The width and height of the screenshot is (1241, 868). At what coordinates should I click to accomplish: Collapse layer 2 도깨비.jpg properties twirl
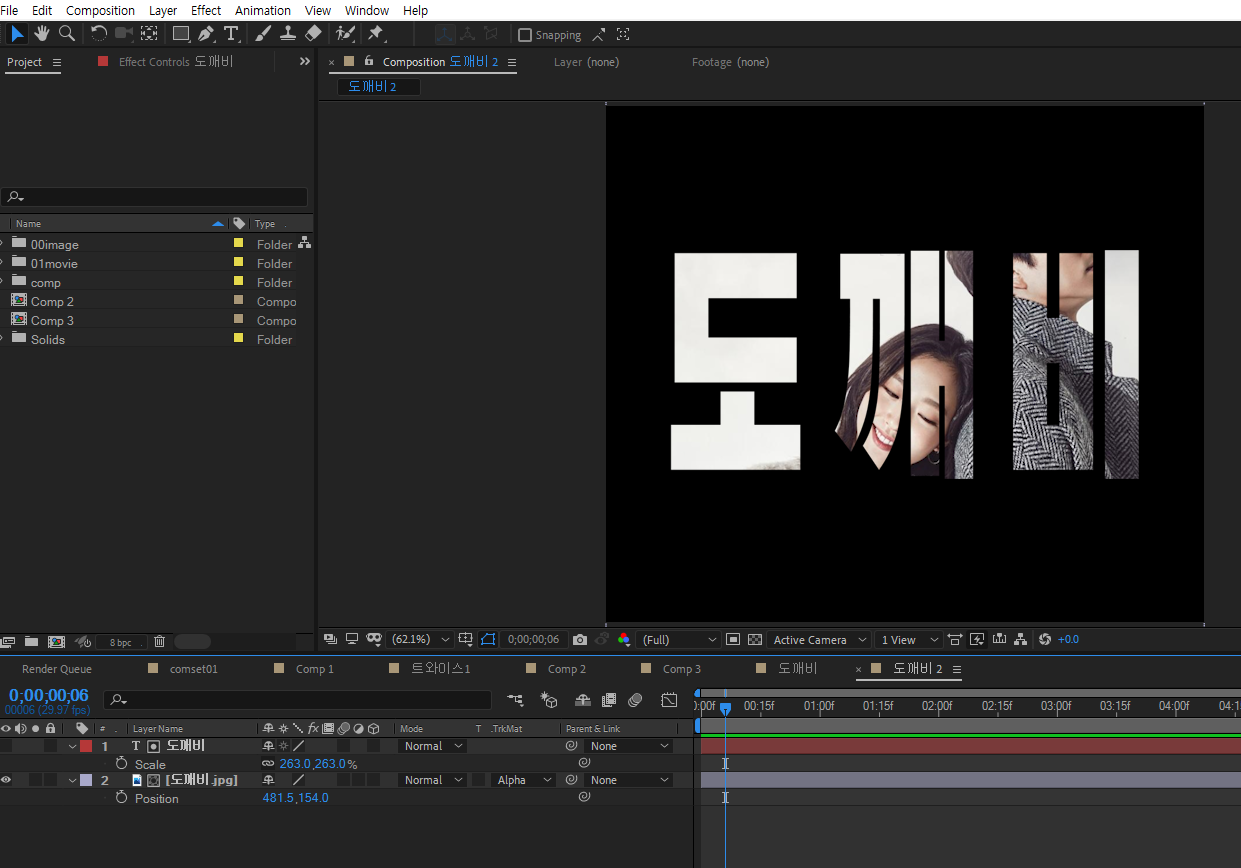(x=73, y=780)
